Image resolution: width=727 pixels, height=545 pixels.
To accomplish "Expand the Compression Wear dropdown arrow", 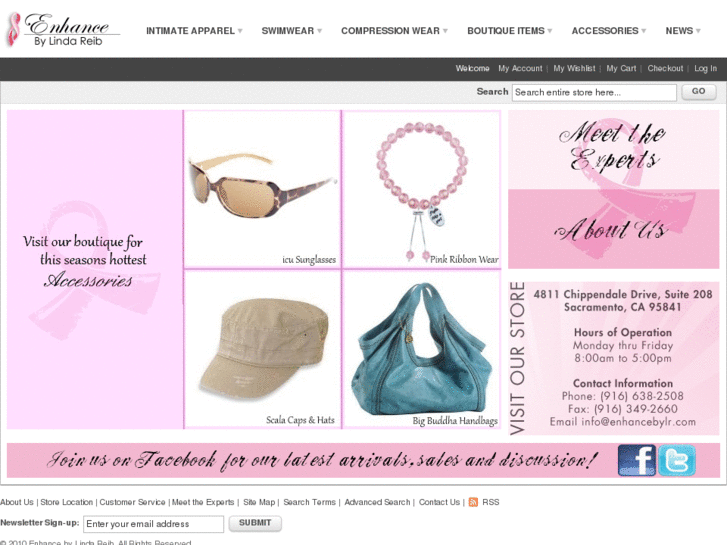I will click(x=445, y=31).
